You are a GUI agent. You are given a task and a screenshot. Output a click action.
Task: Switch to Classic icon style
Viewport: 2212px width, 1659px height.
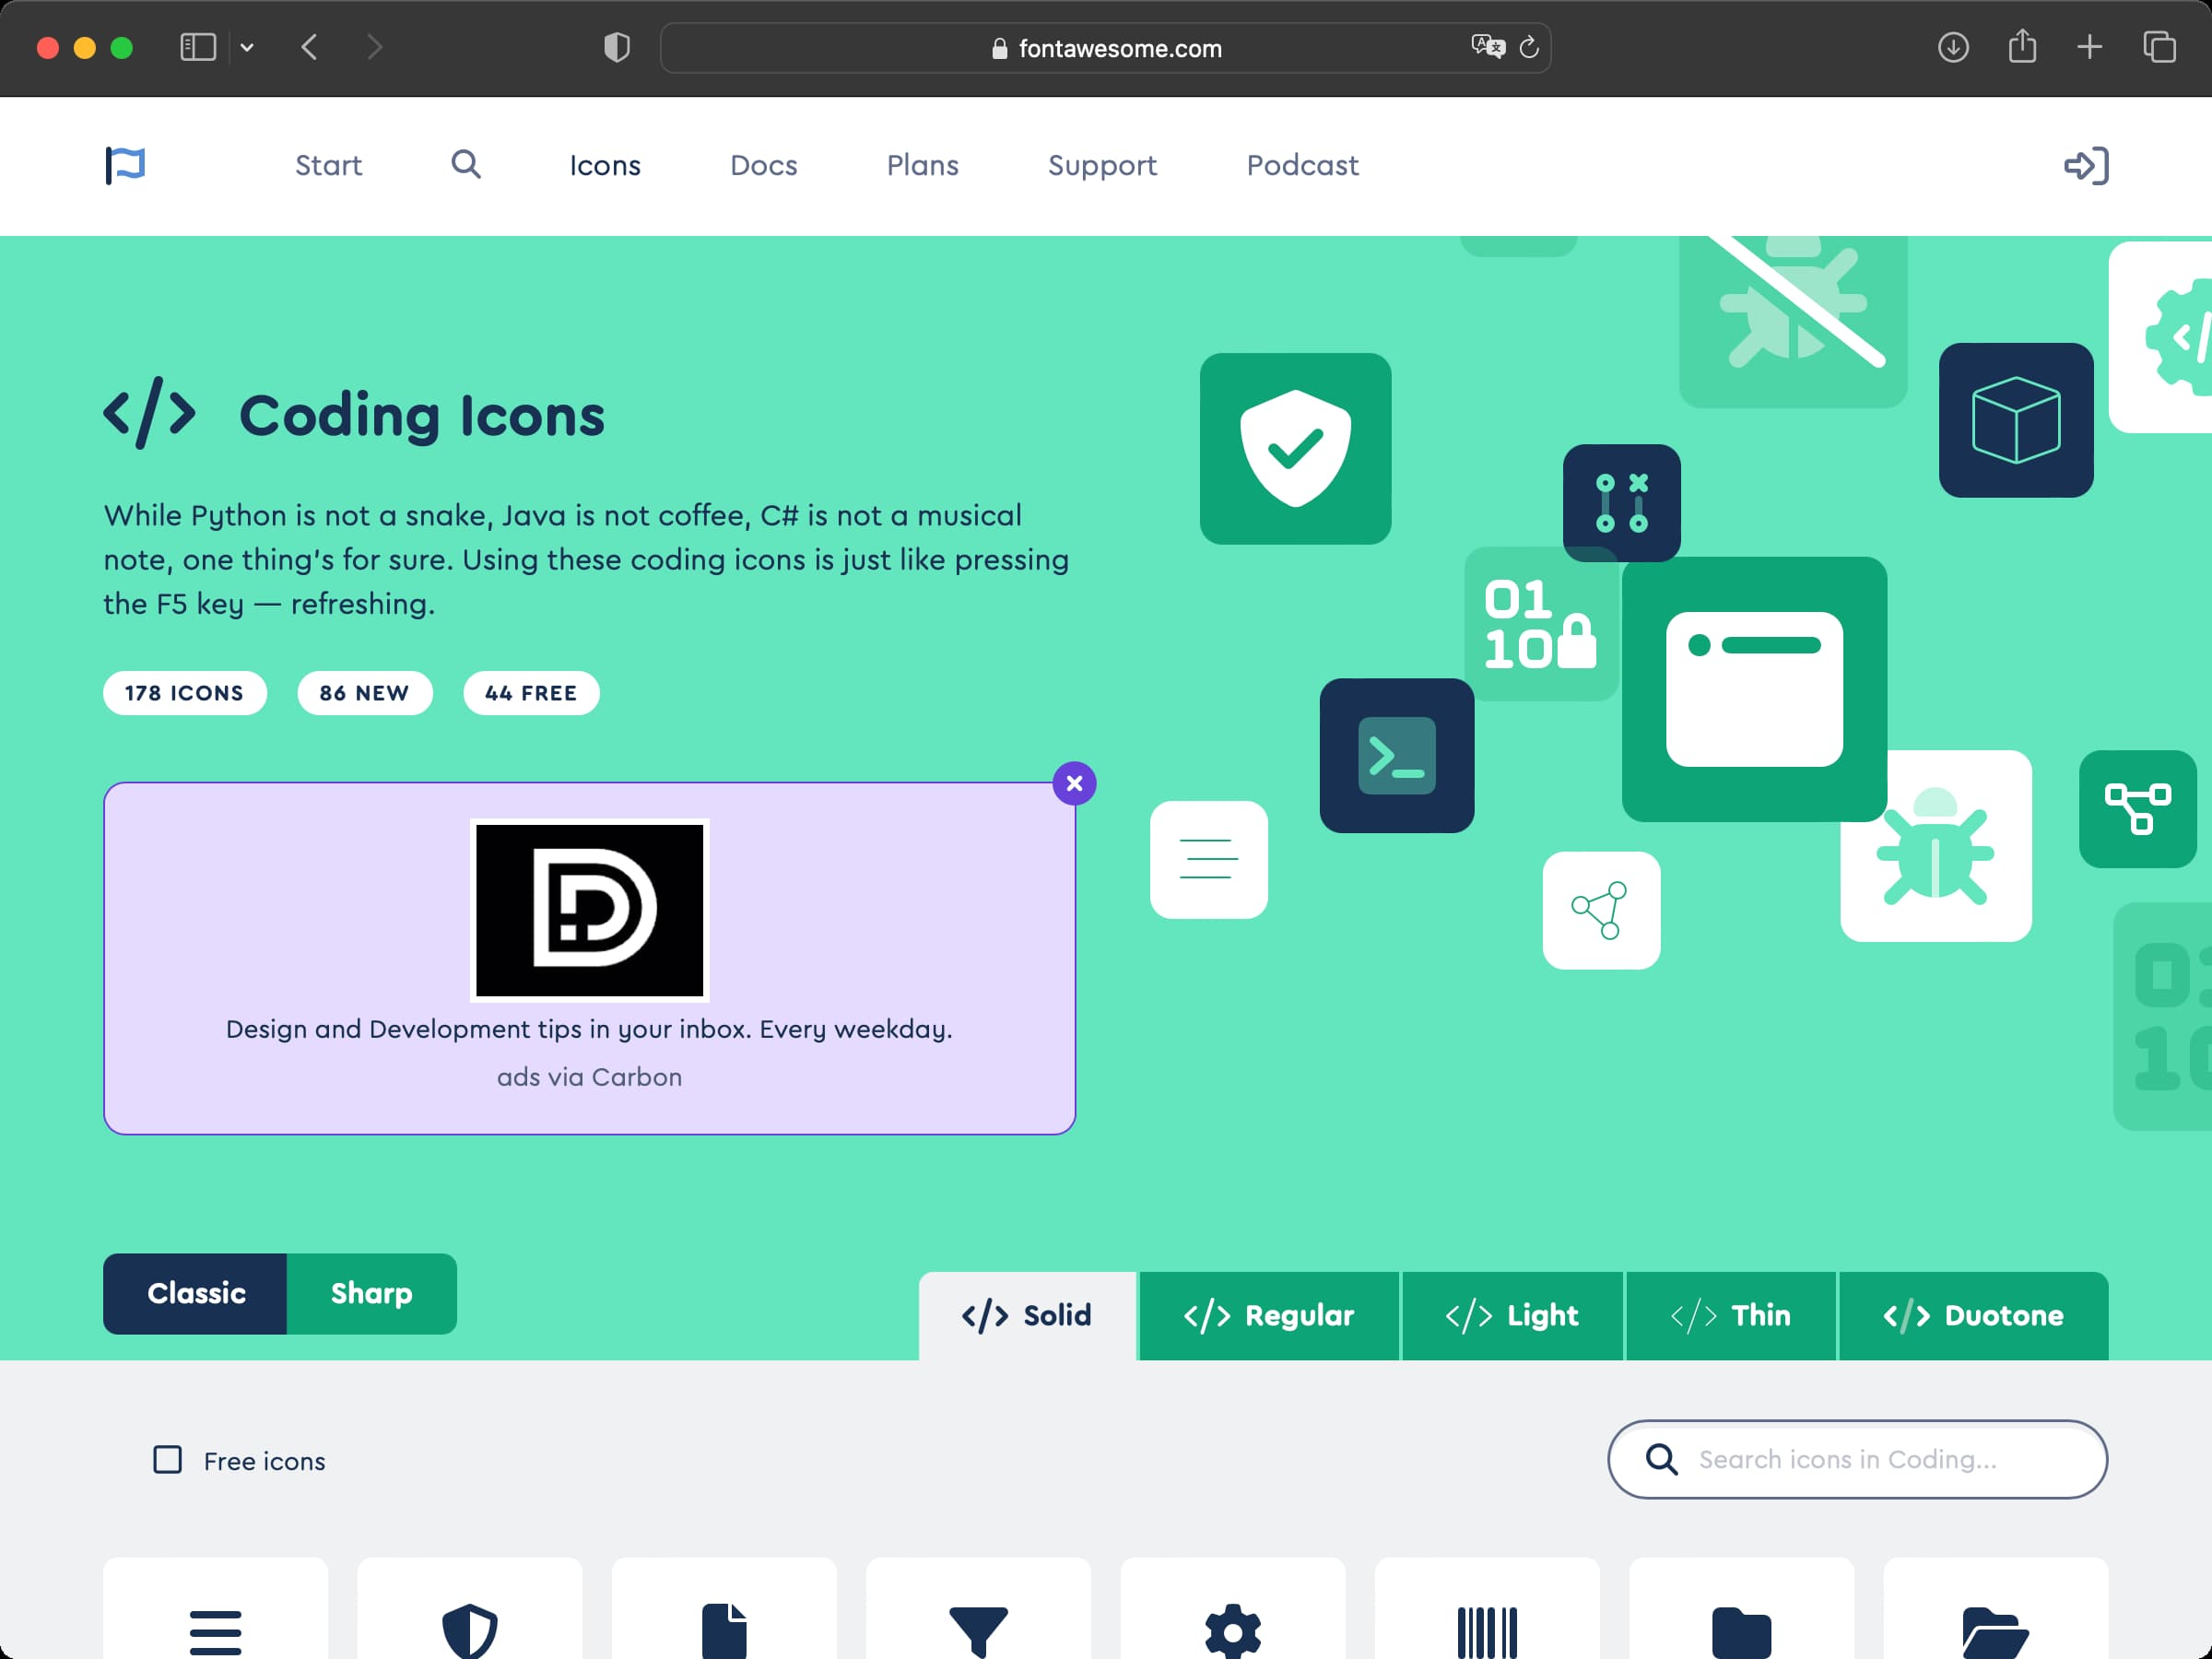pyautogui.click(x=197, y=1293)
